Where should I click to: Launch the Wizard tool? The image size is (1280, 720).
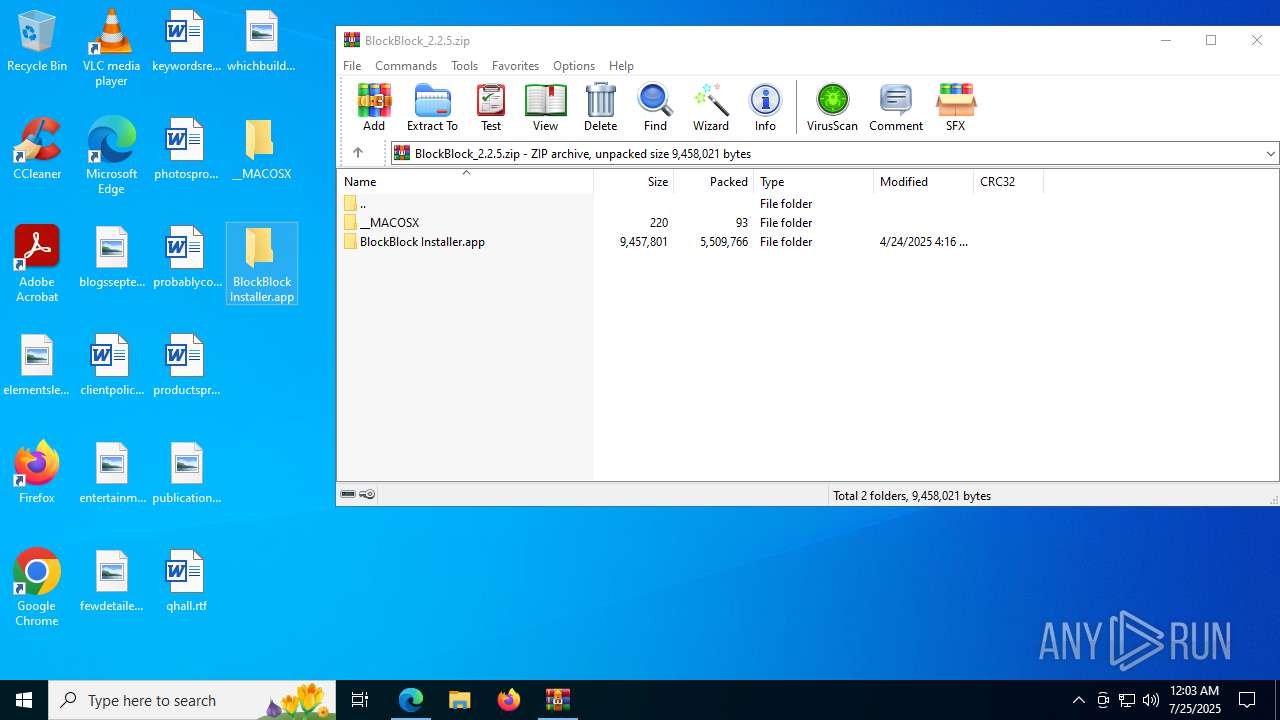coord(711,107)
